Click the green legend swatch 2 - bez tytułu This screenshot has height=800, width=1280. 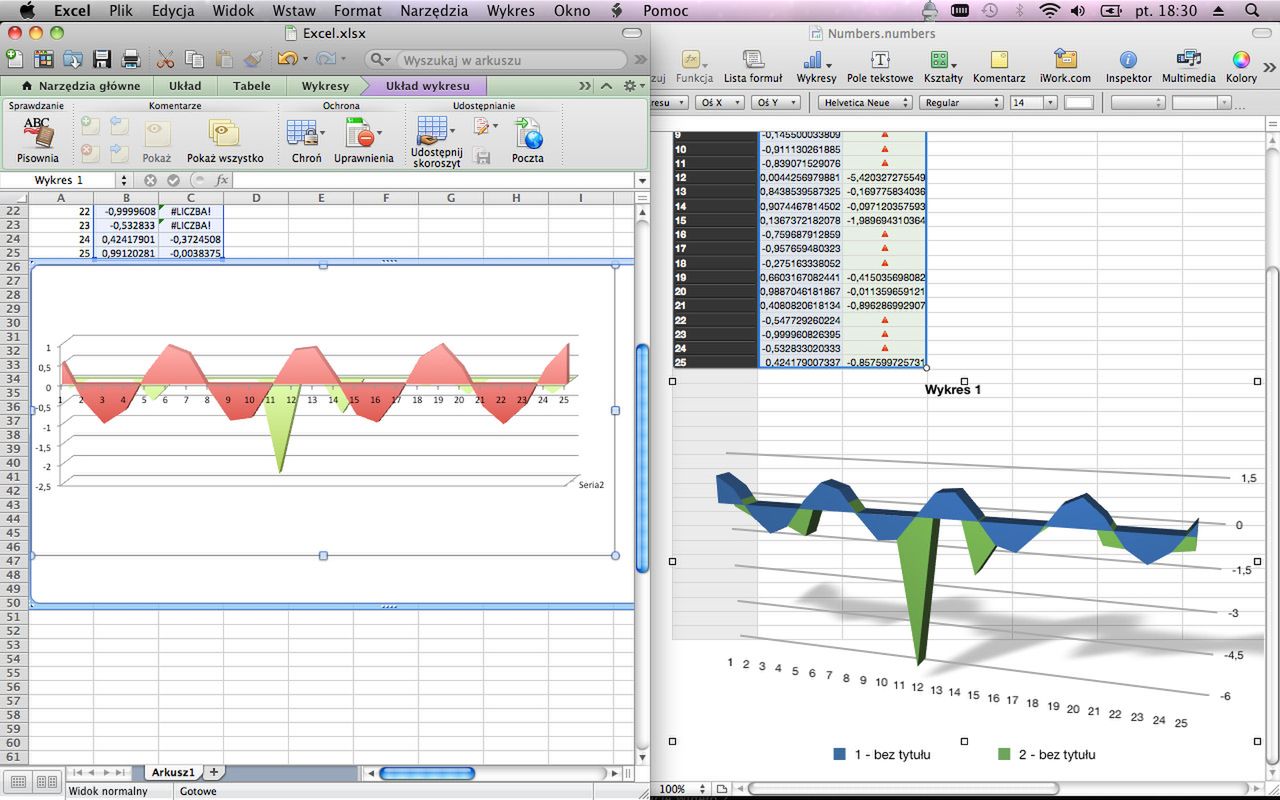point(1004,754)
